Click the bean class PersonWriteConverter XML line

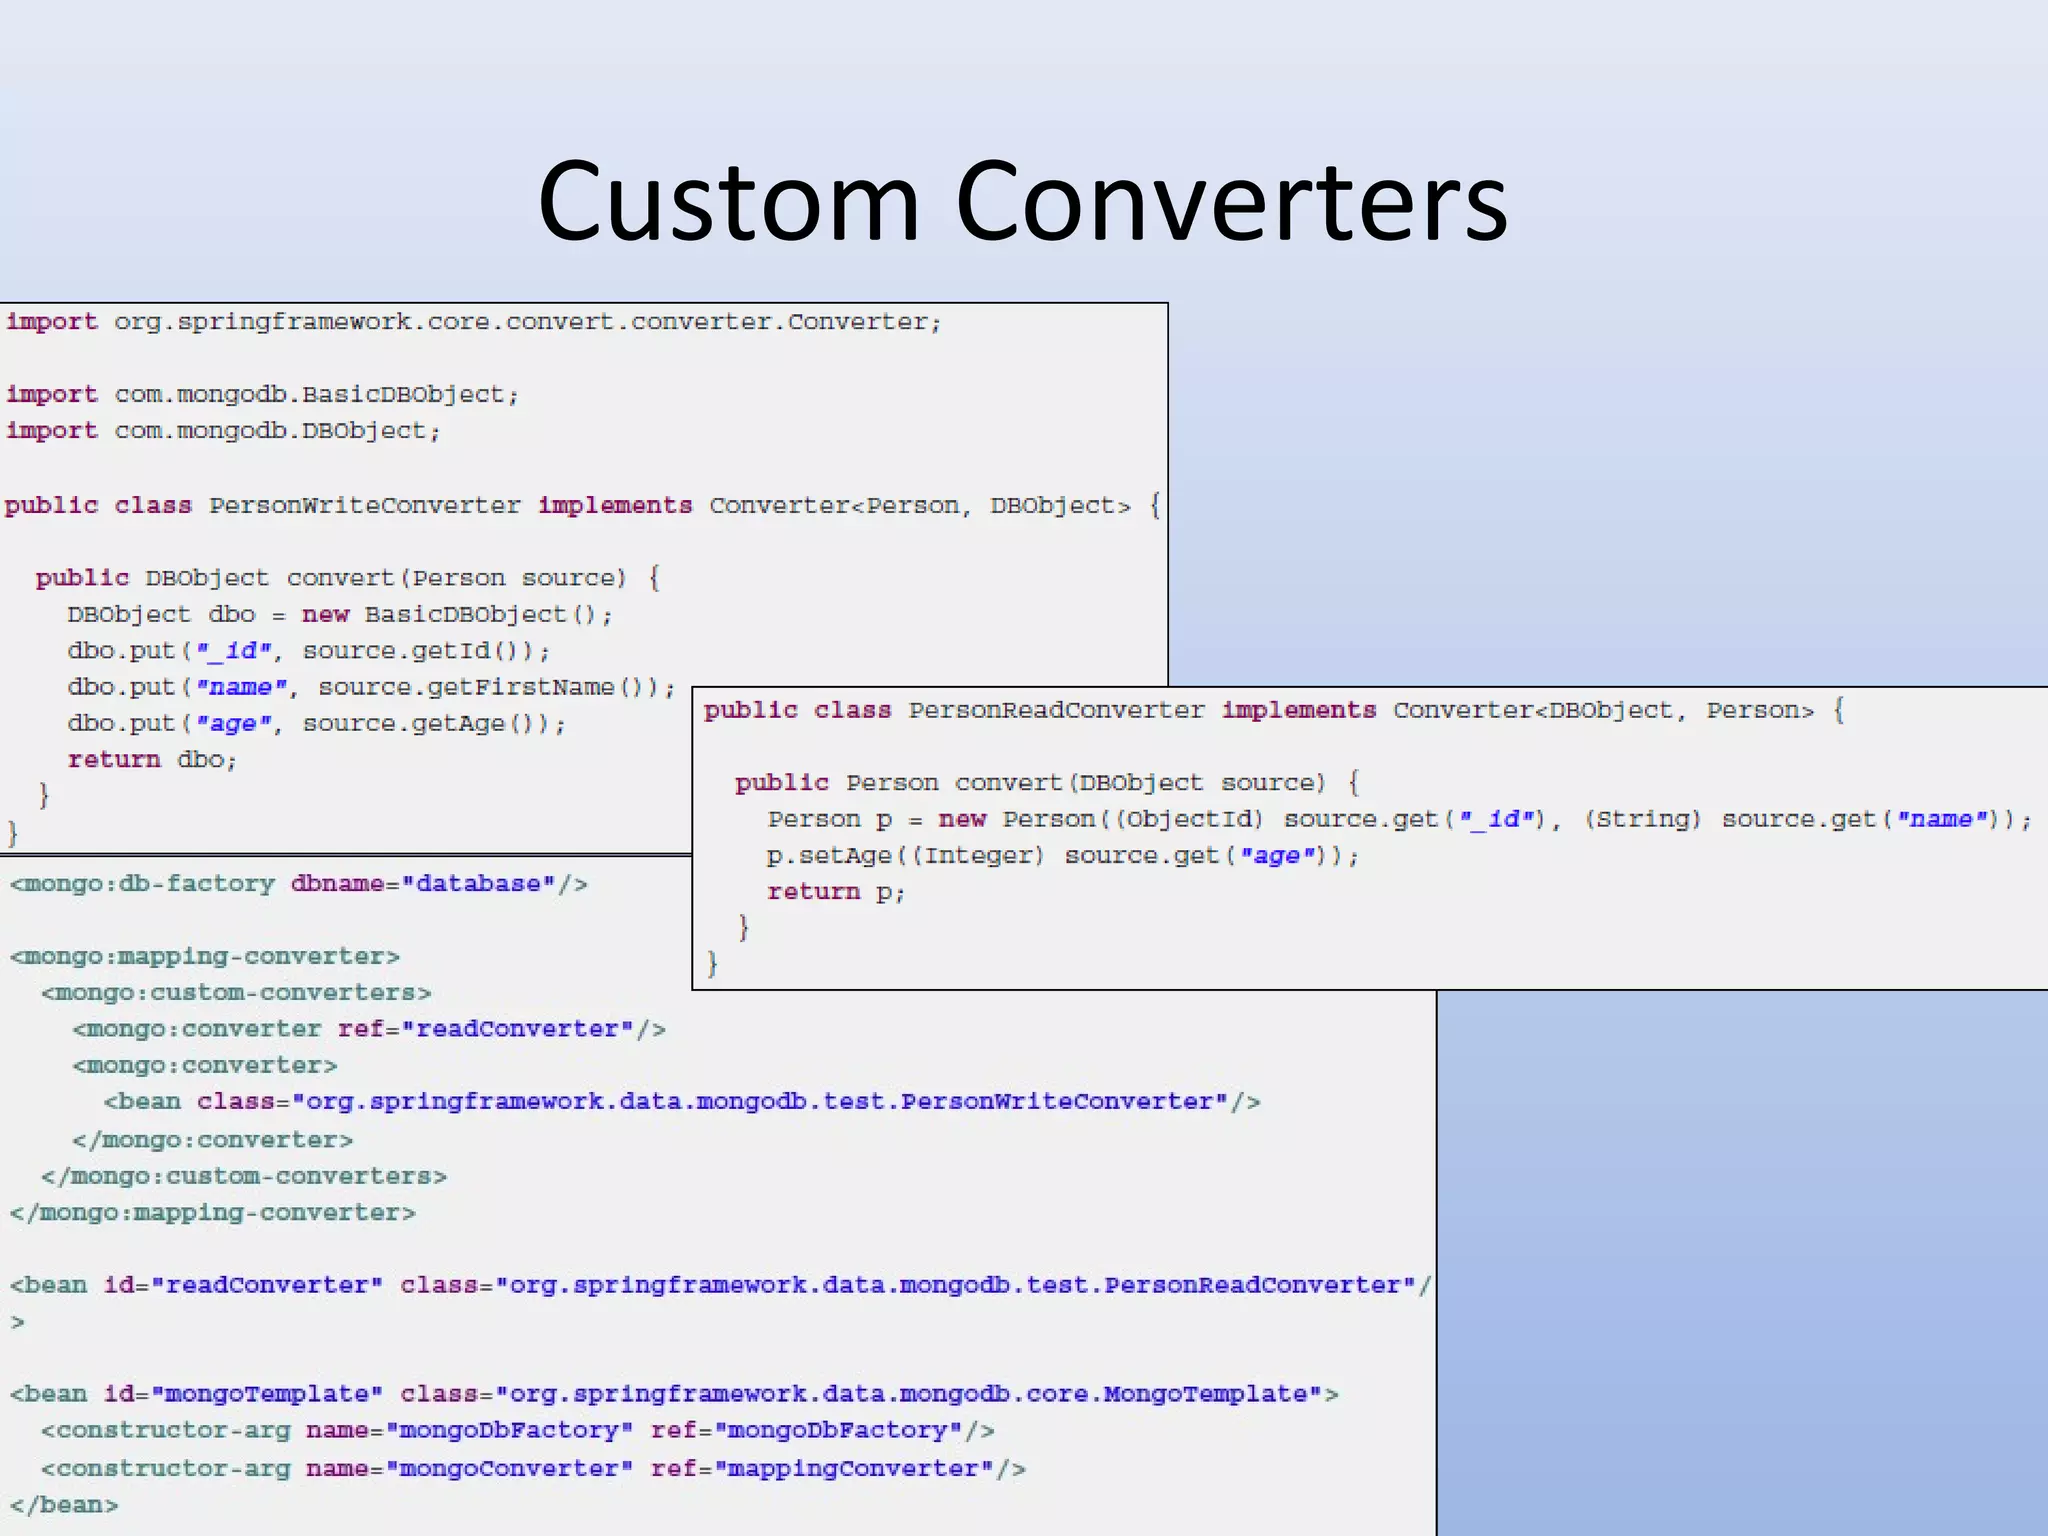point(682,1102)
